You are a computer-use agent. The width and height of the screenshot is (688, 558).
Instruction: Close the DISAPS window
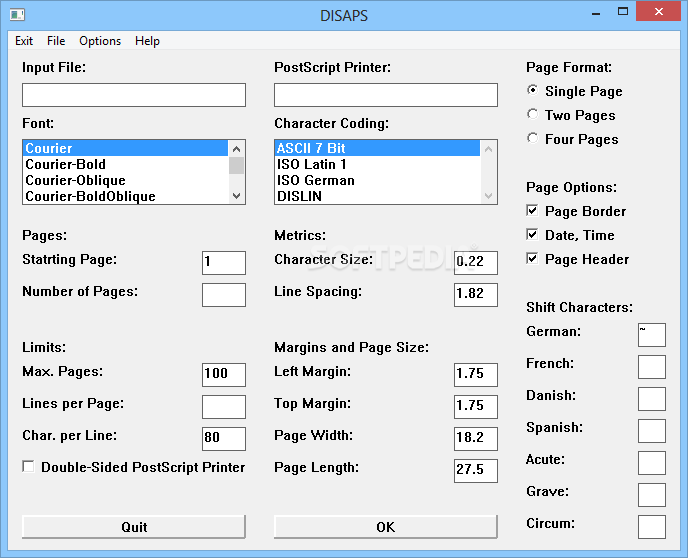[659, 12]
